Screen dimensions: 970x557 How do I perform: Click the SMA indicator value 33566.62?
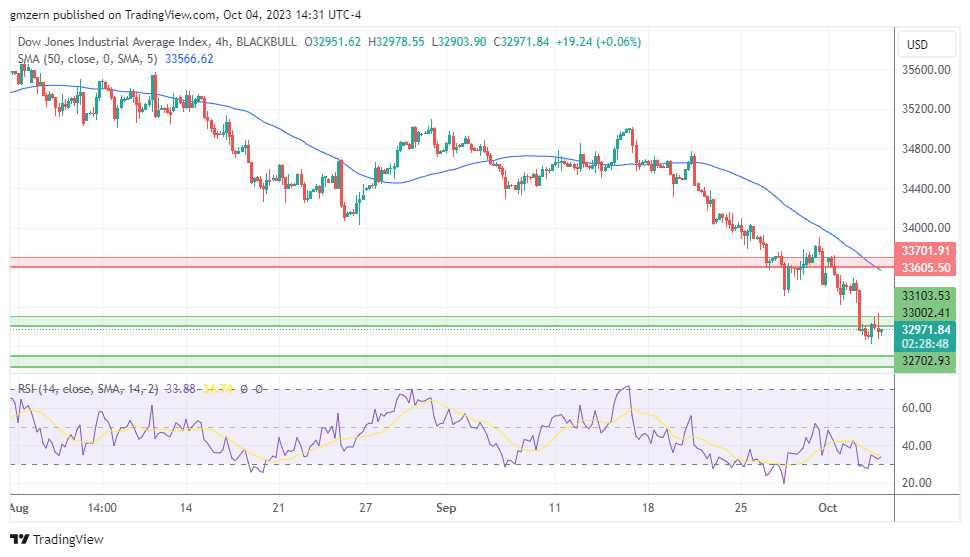(x=189, y=59)
